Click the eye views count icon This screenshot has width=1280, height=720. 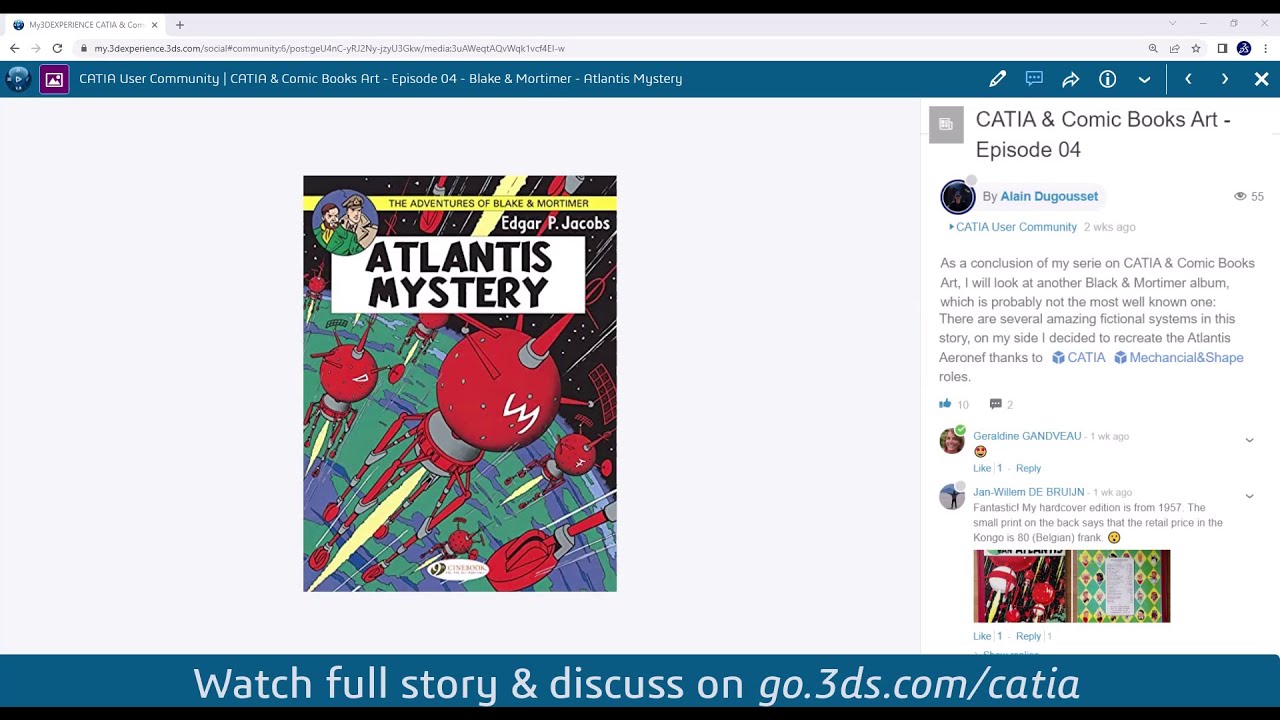point(1240,196)
